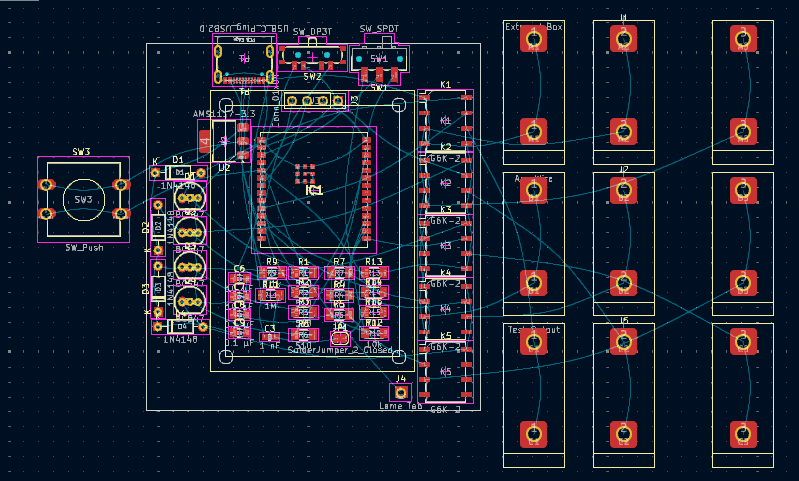Select resistor R13
This screenshot has height=481, width=799.
tap(374, 272)
